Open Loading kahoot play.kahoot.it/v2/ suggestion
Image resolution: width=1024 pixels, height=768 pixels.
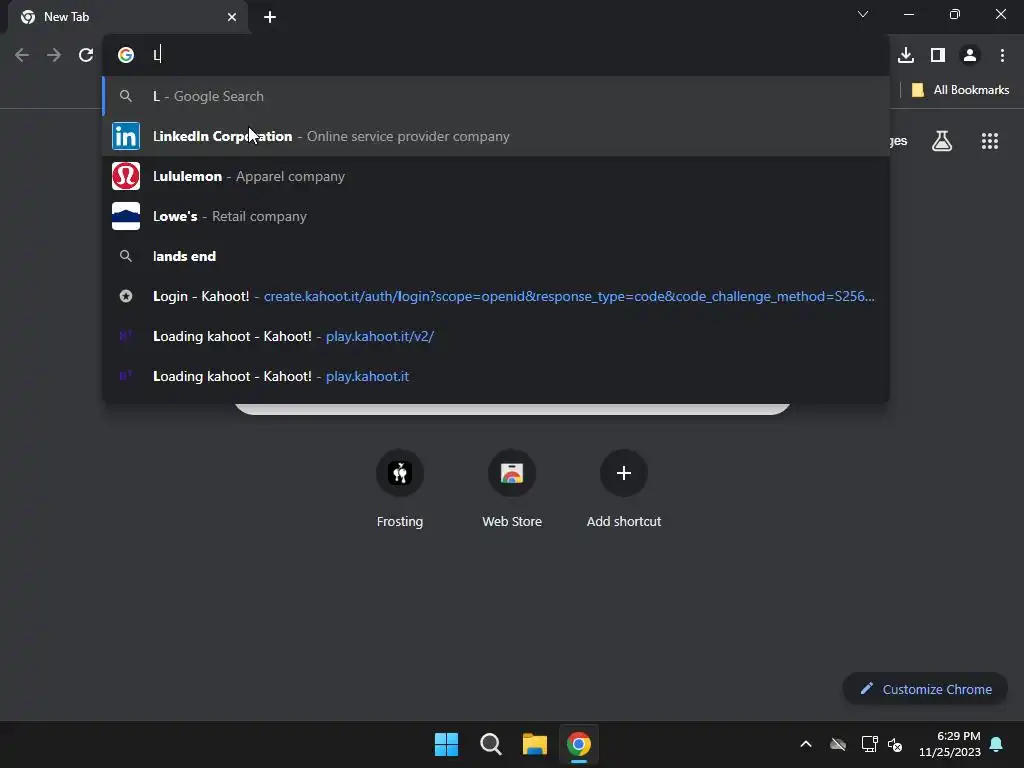pyautogui.click(x=496, y=336)
